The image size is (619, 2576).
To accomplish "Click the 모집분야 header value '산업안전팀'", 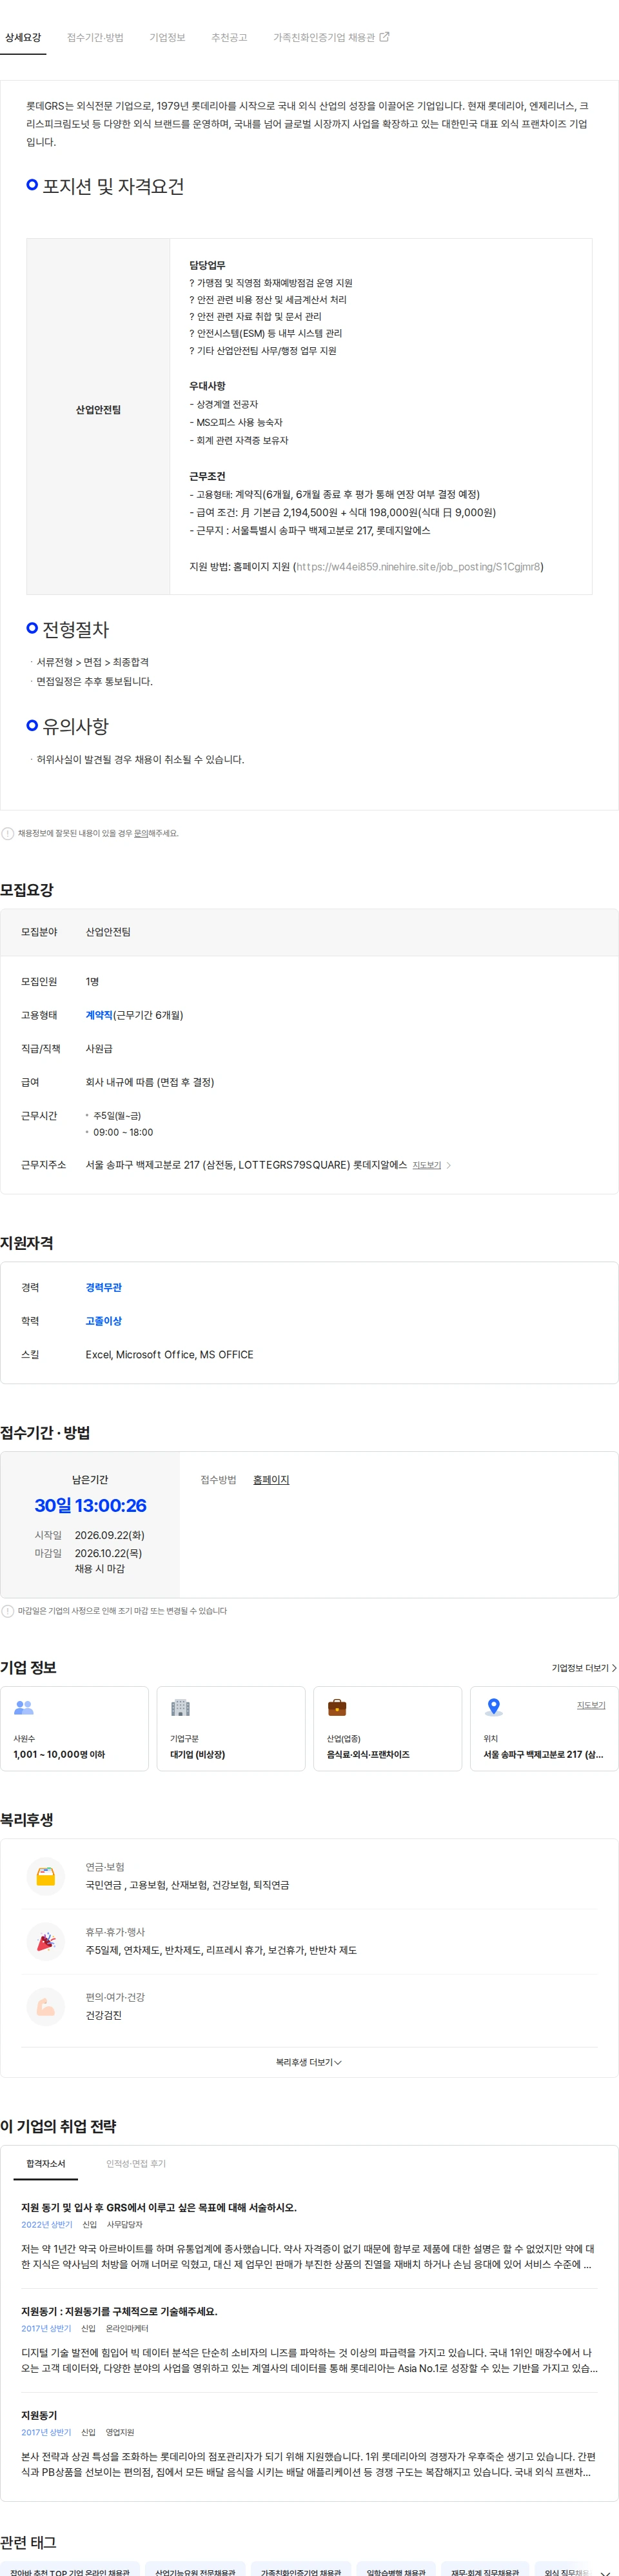I will click(108, 933).
